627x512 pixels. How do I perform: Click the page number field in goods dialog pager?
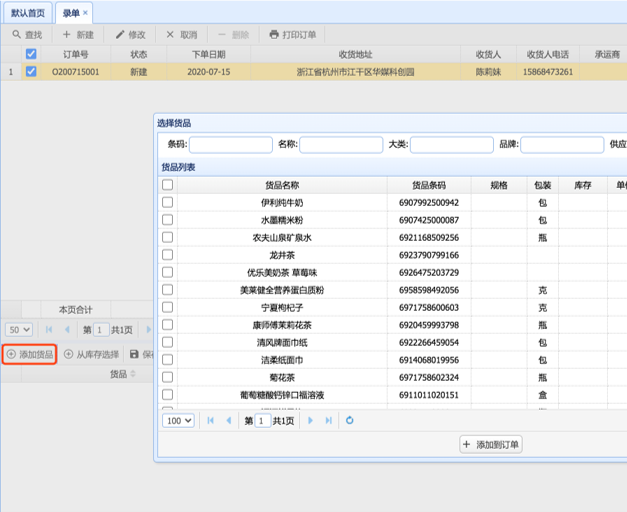262,420
